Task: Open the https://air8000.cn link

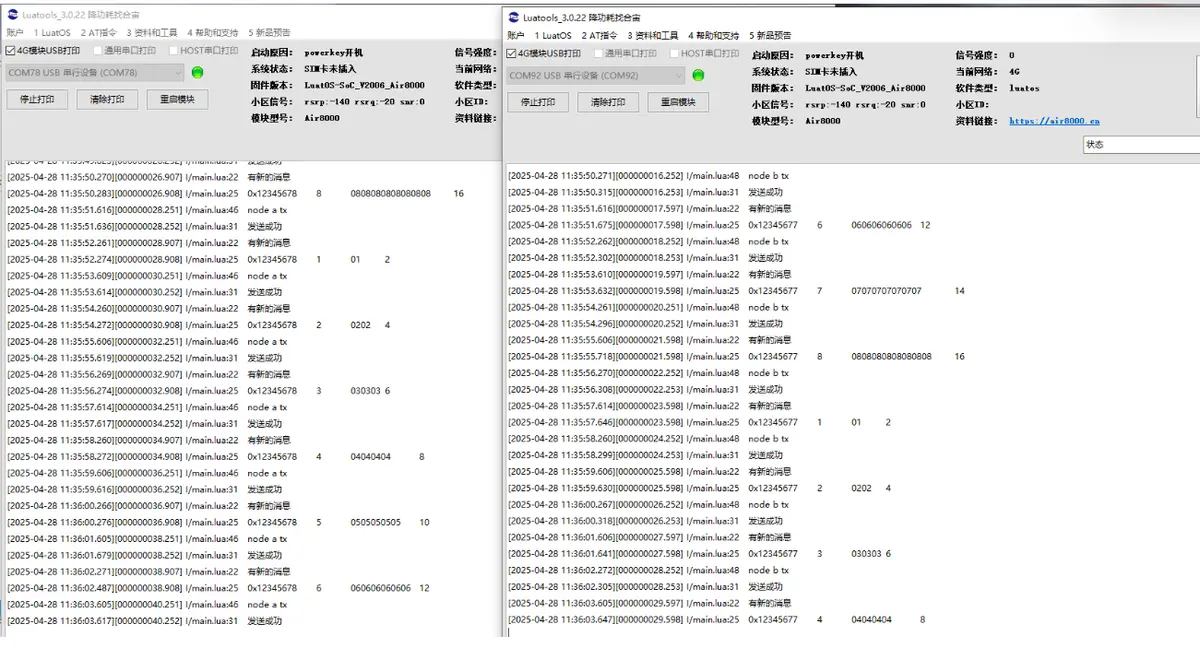Action: click(x=1054, y=121)
